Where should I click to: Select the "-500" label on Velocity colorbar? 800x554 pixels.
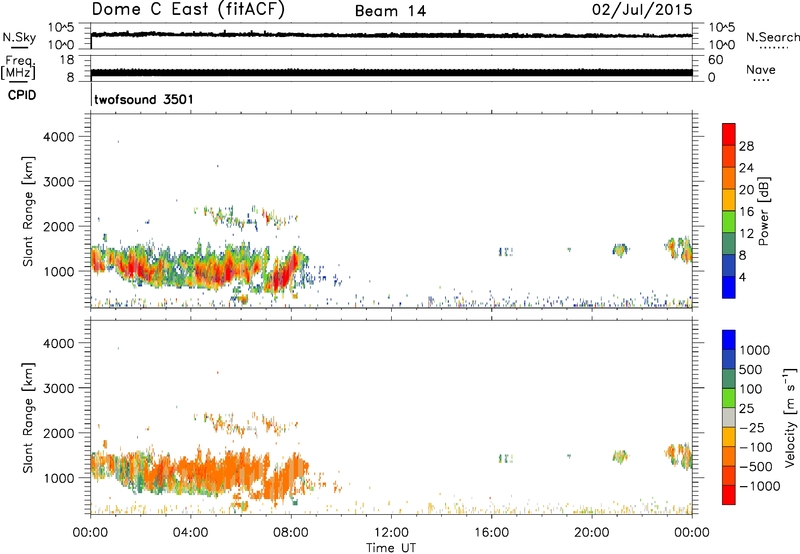(756, 466)
